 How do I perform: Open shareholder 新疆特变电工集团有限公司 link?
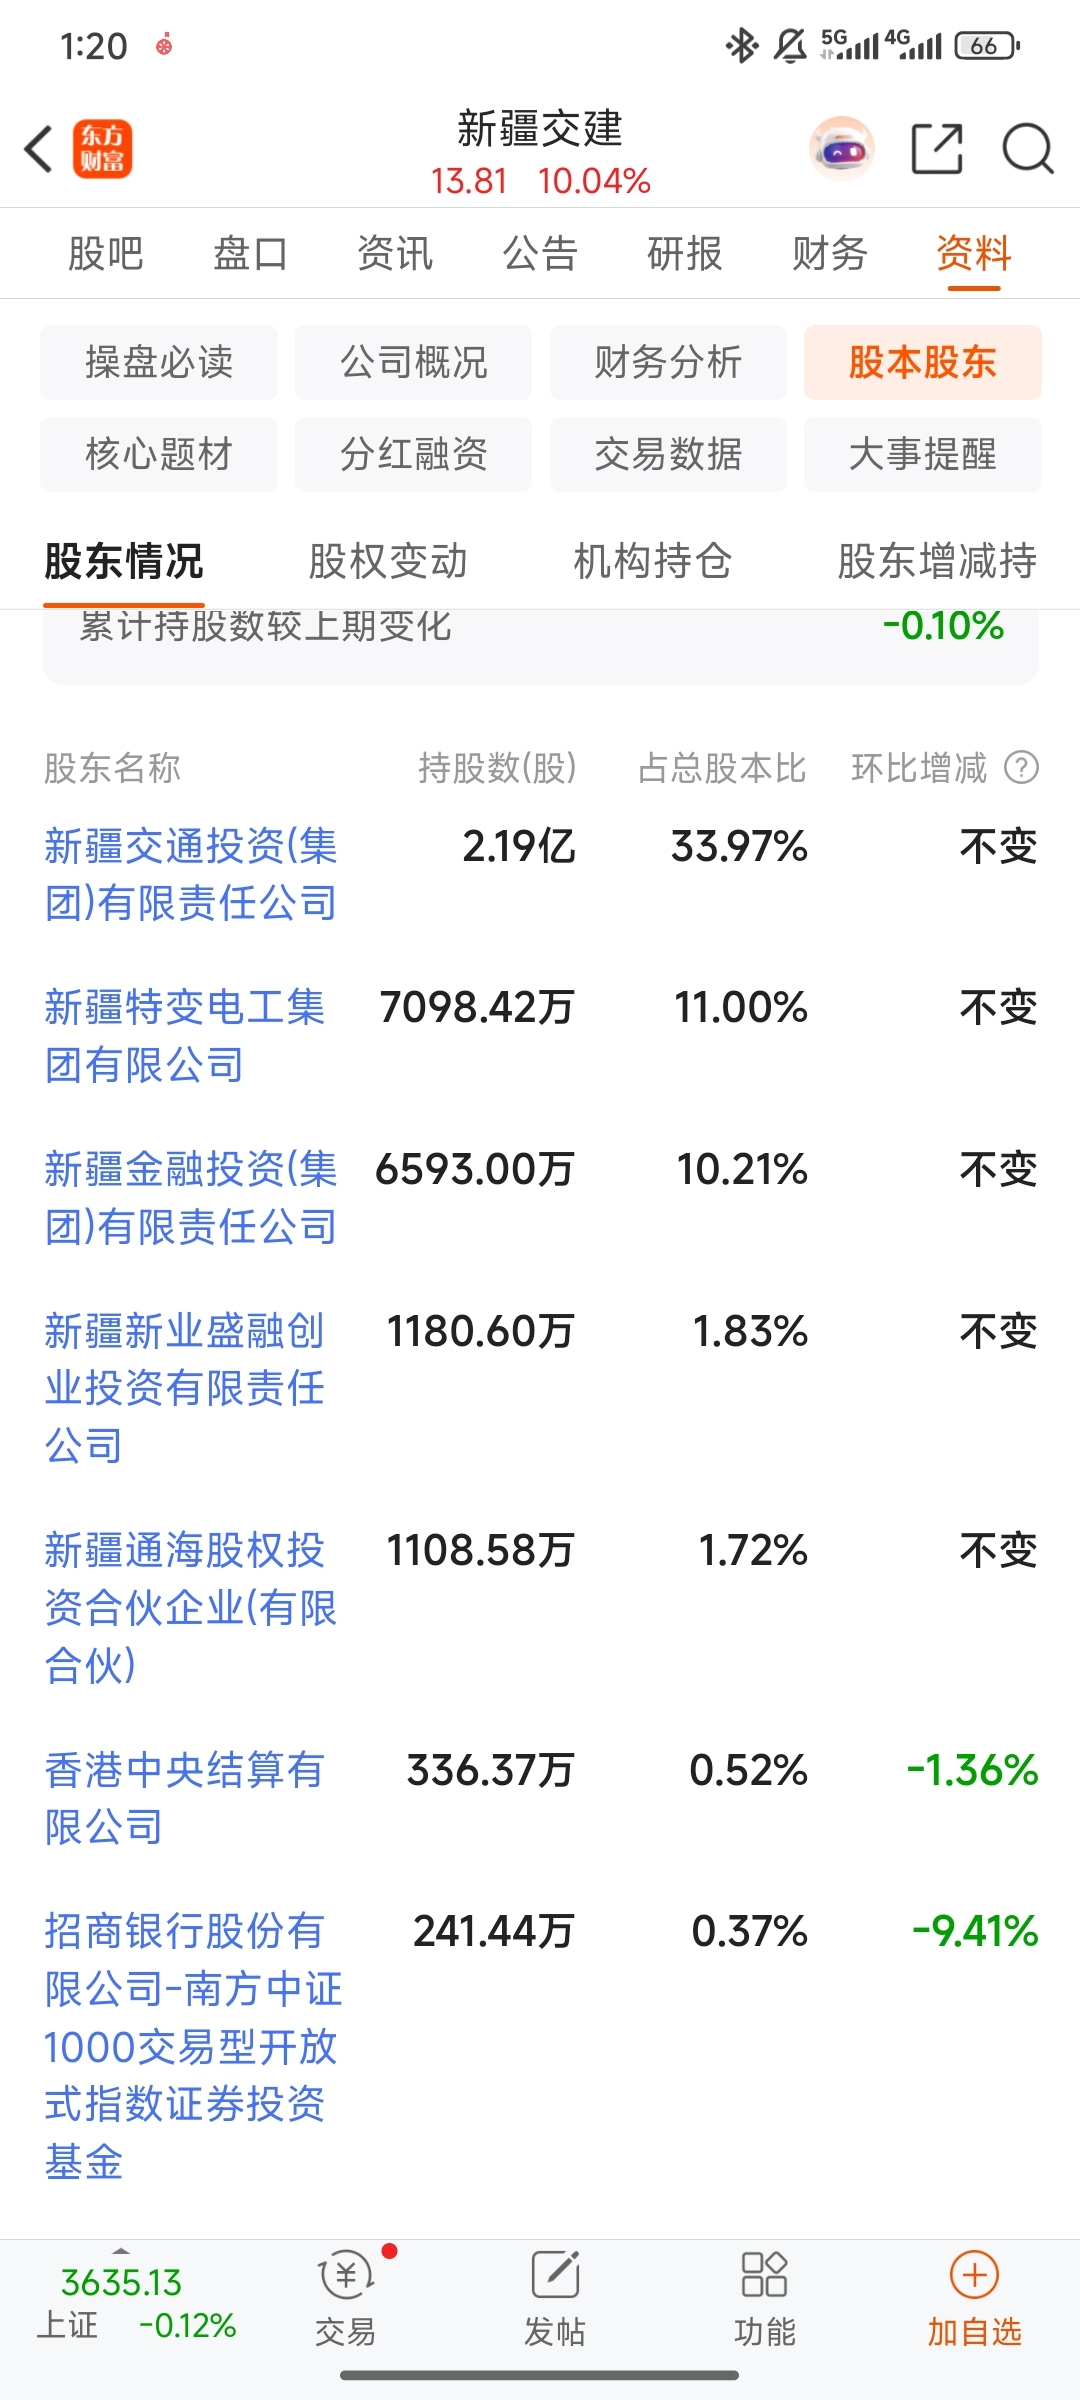(185, 1036)
